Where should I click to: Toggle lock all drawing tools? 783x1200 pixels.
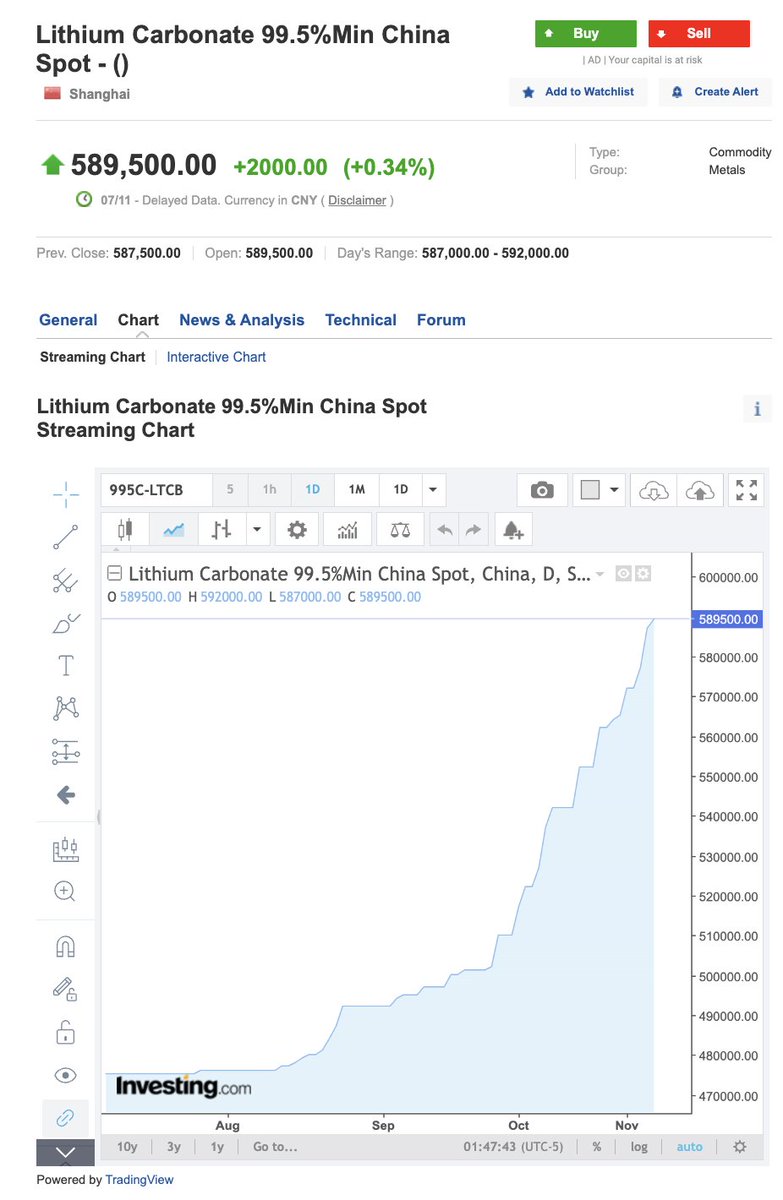[66, 1032]
